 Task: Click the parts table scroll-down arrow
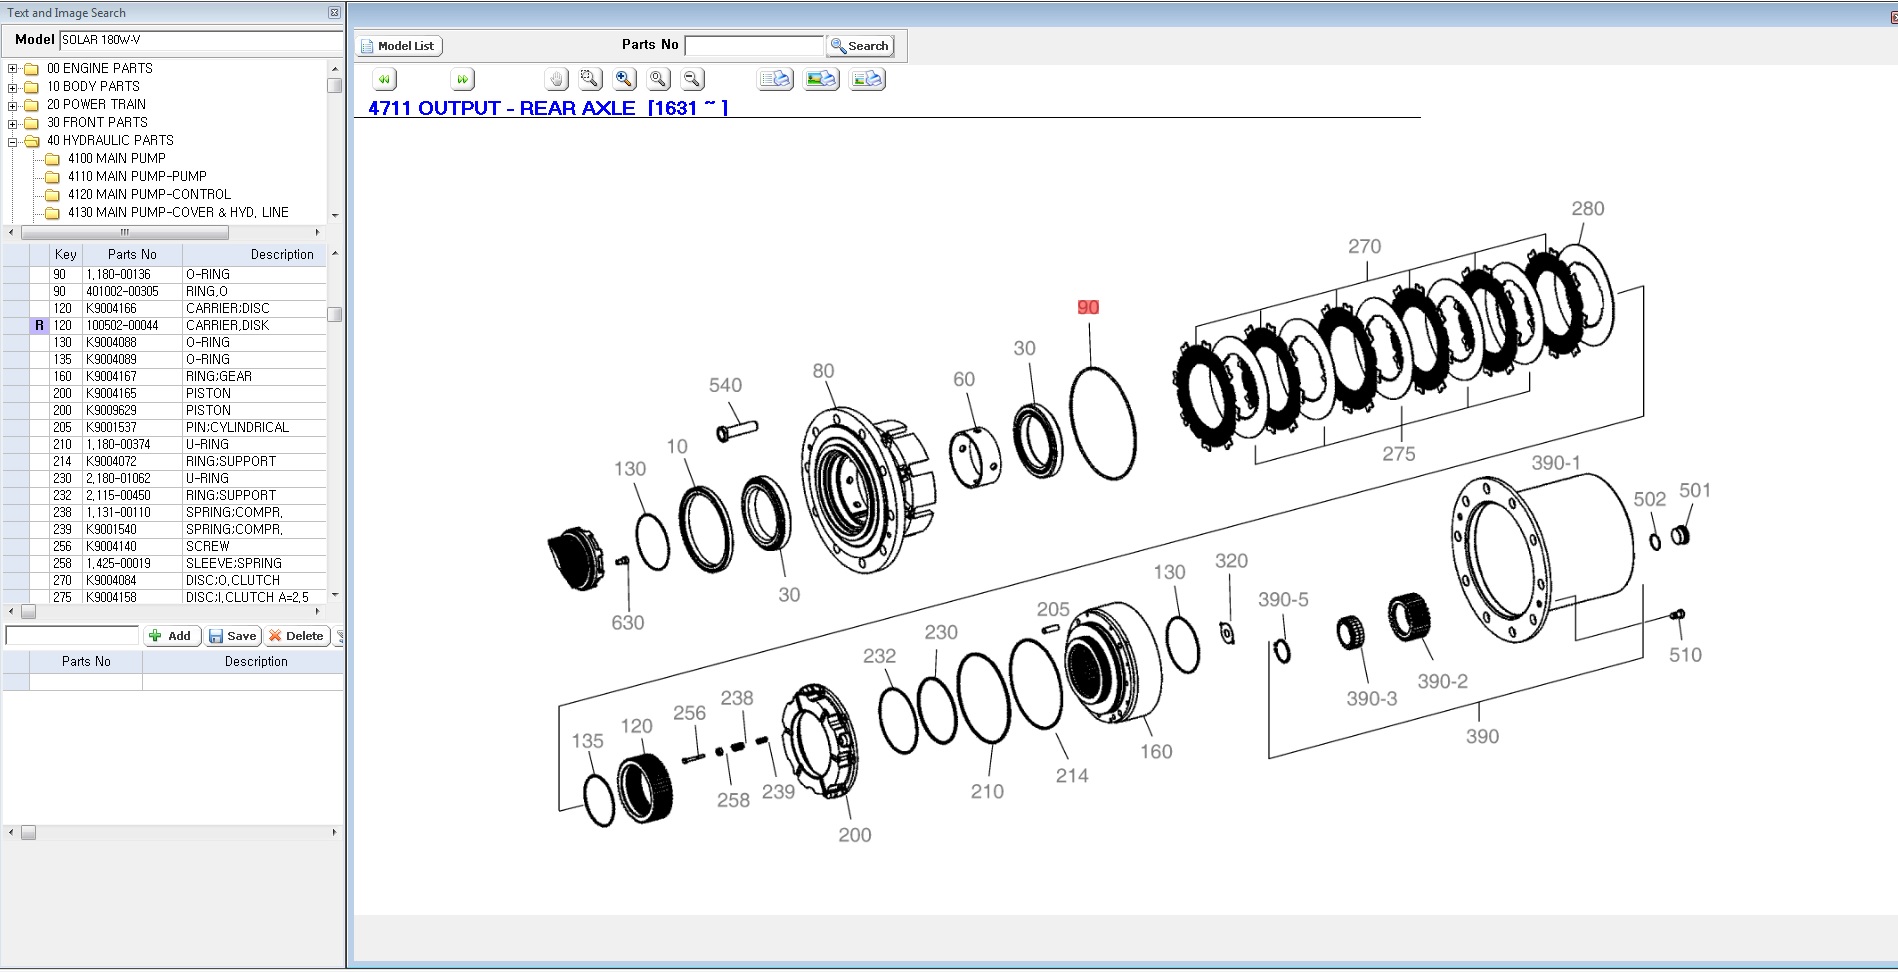tap(335, 595)
